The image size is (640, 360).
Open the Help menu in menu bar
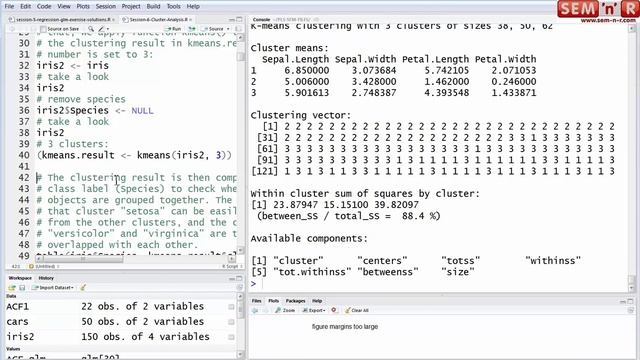point(193,7)
